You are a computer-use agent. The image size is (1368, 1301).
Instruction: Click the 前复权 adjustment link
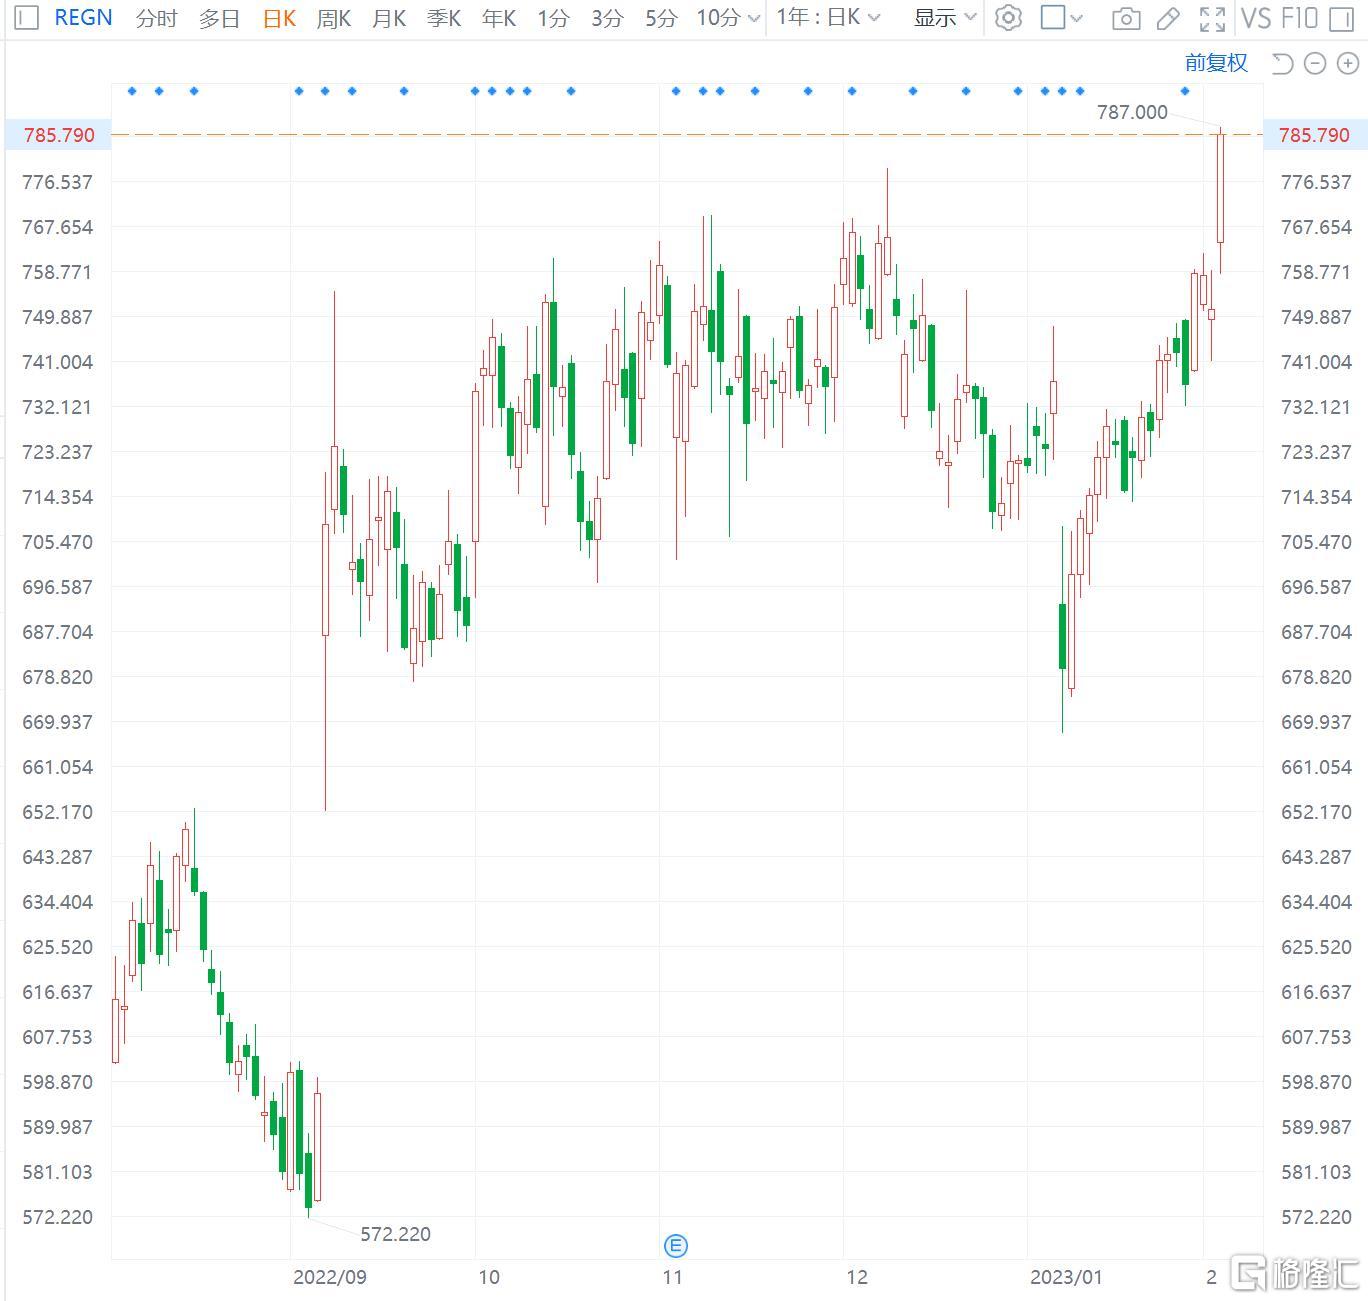click(x=1216, y=63)
